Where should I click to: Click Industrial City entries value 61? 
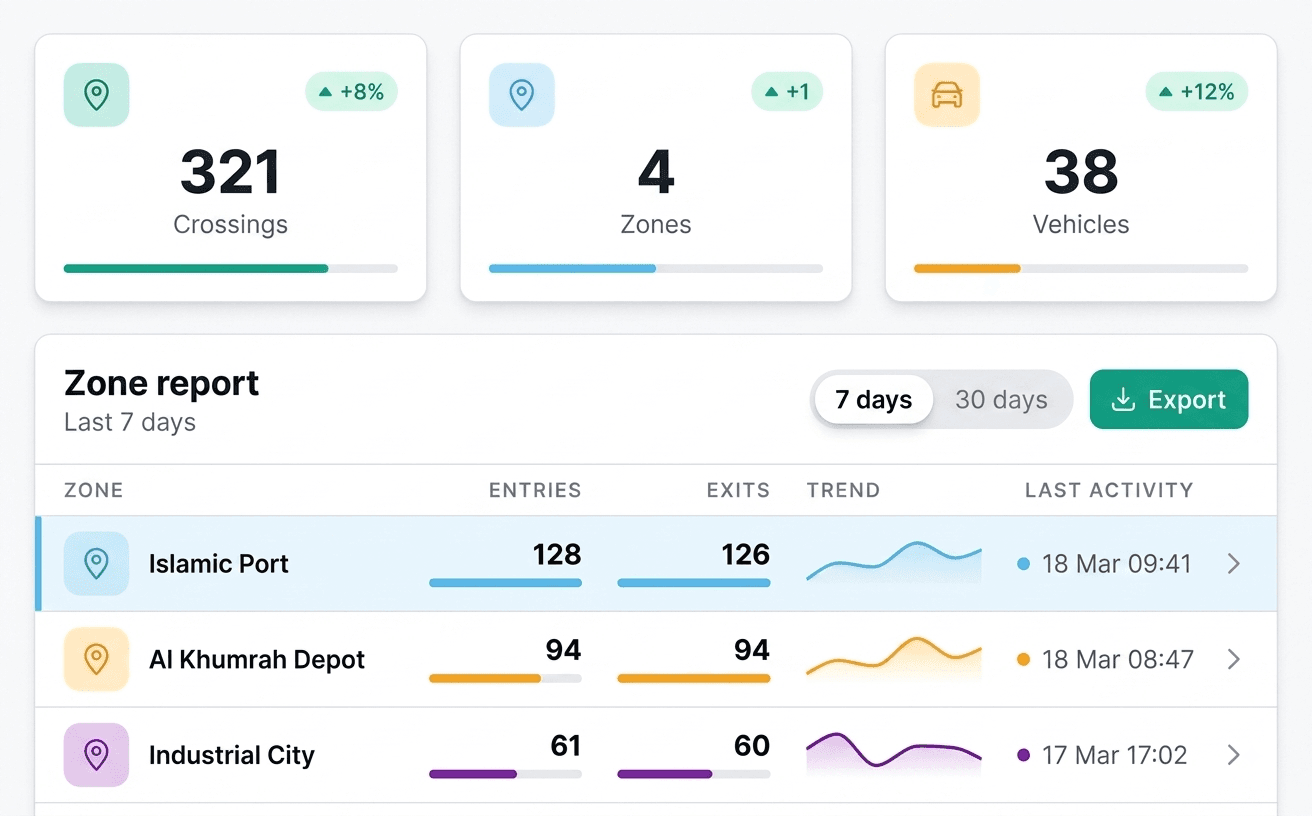click(x=566, y=746)
